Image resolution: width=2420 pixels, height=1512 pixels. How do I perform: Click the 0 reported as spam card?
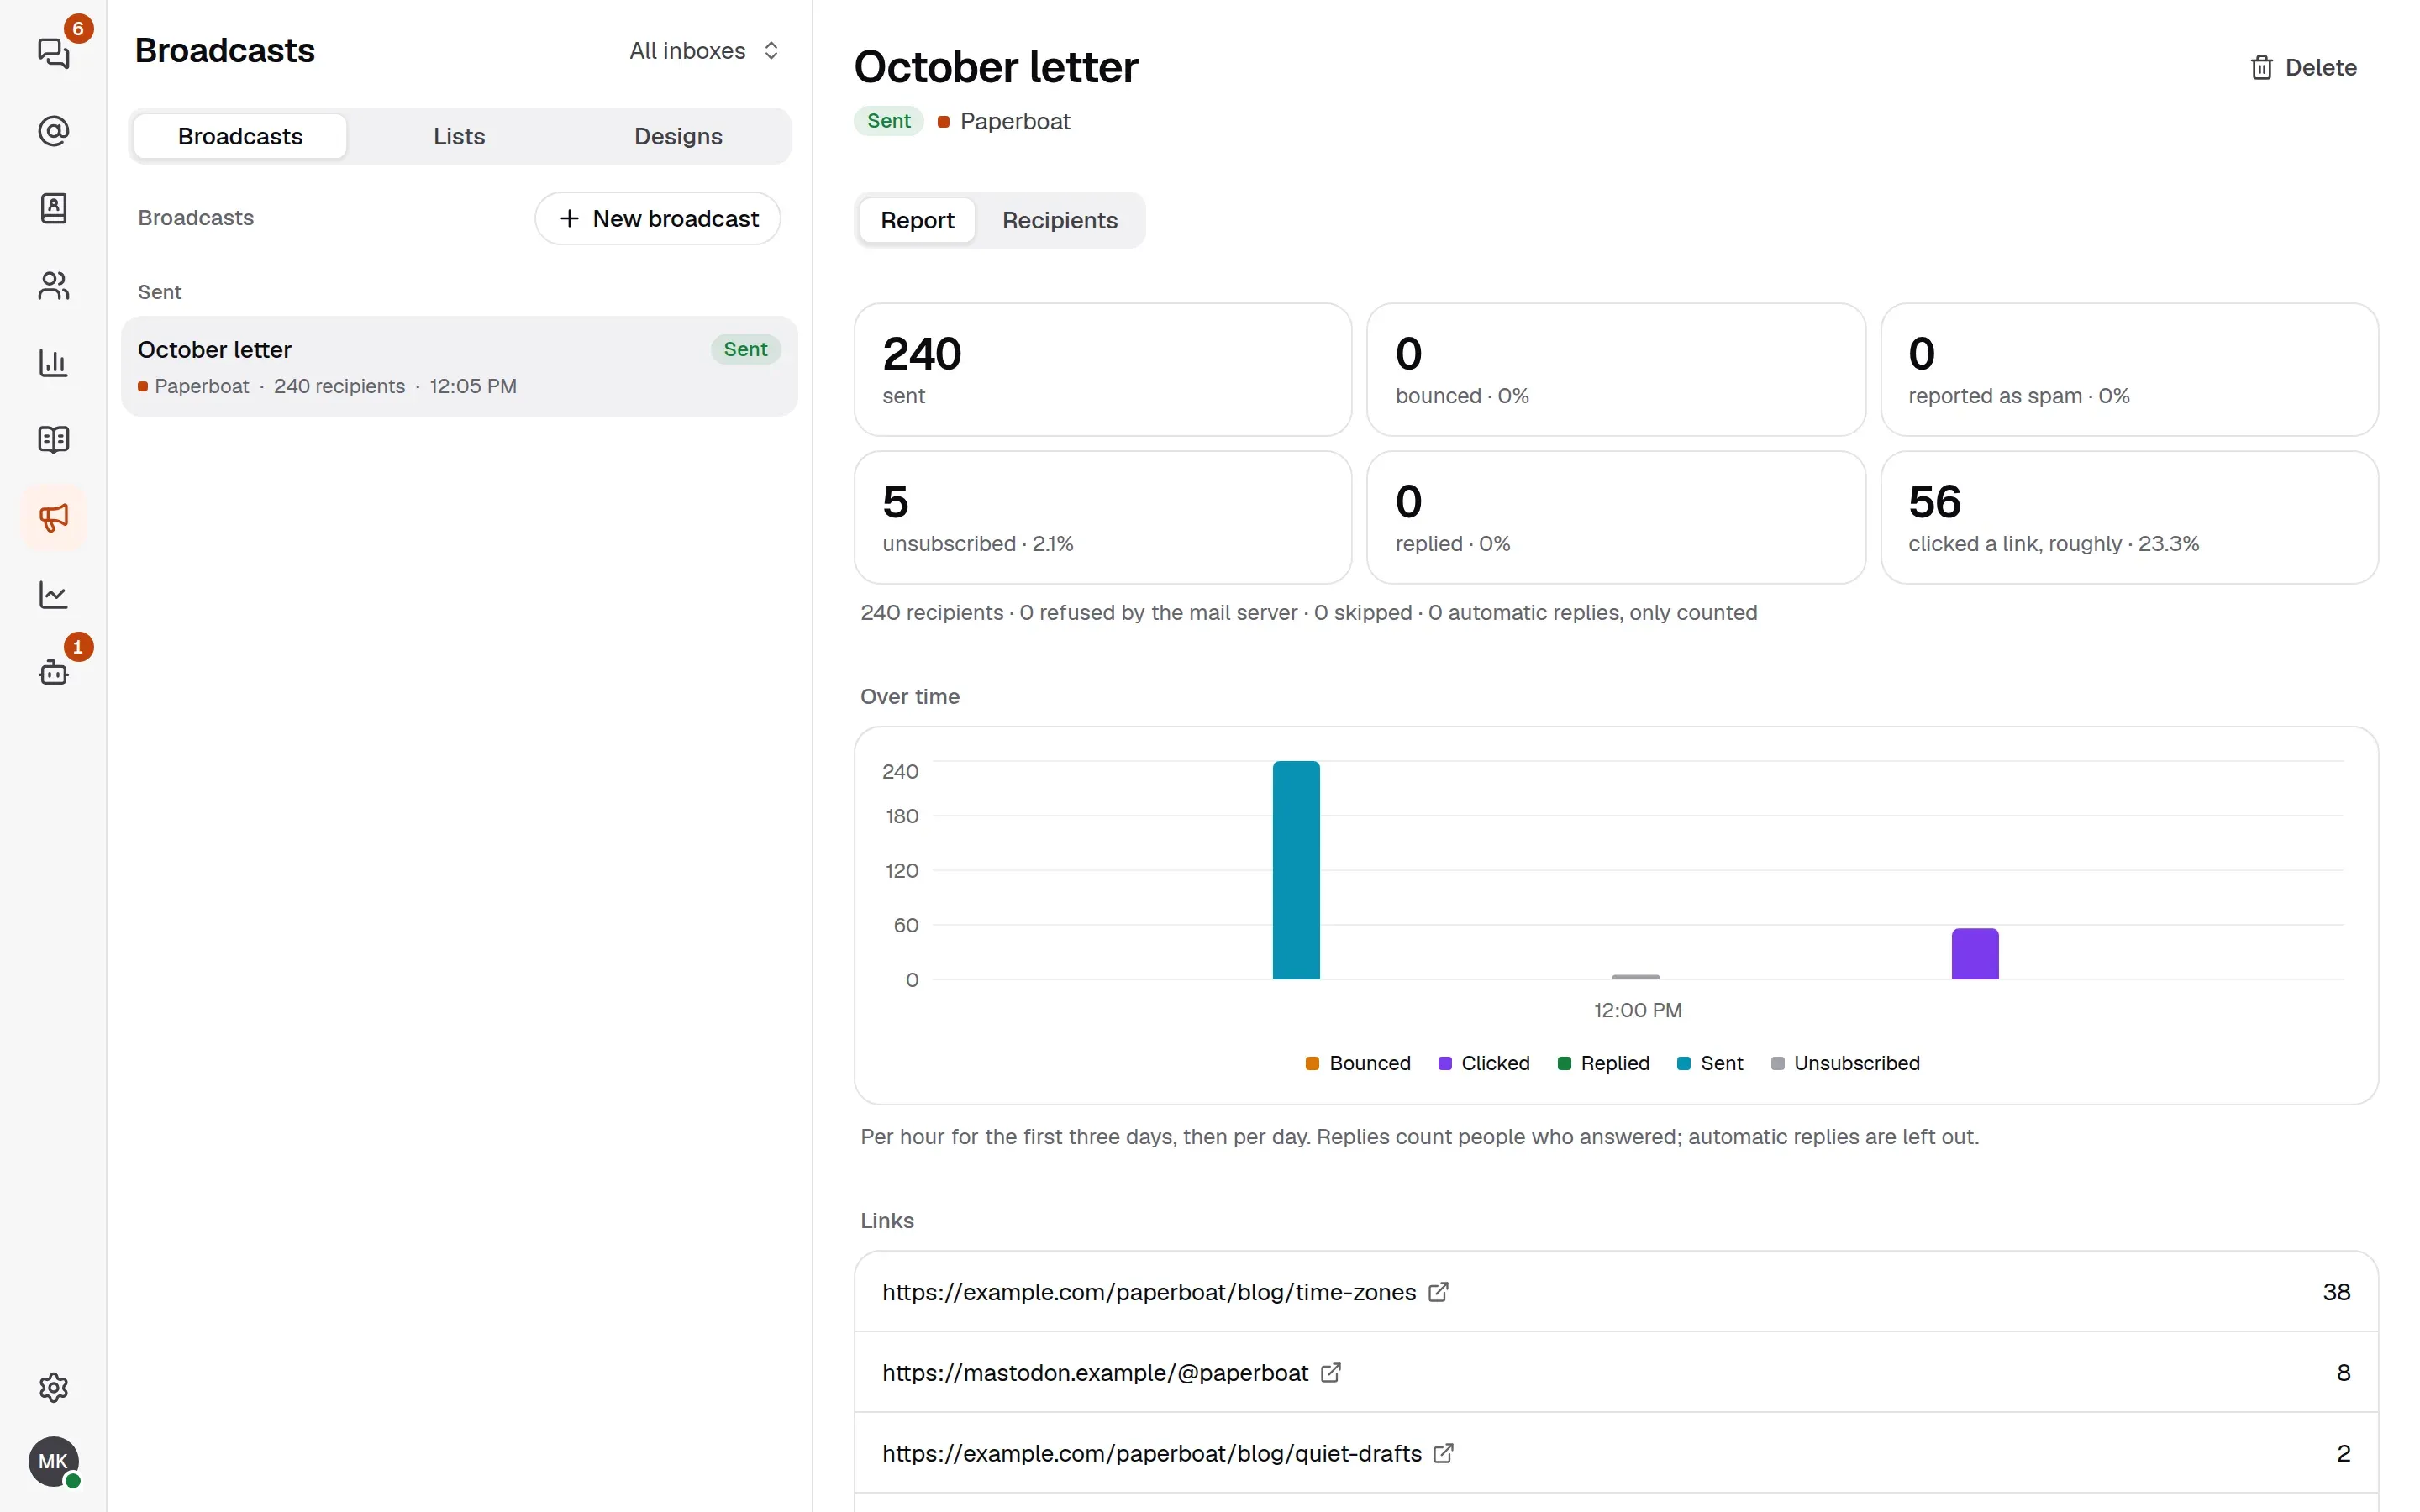(x=2129, y=370)
